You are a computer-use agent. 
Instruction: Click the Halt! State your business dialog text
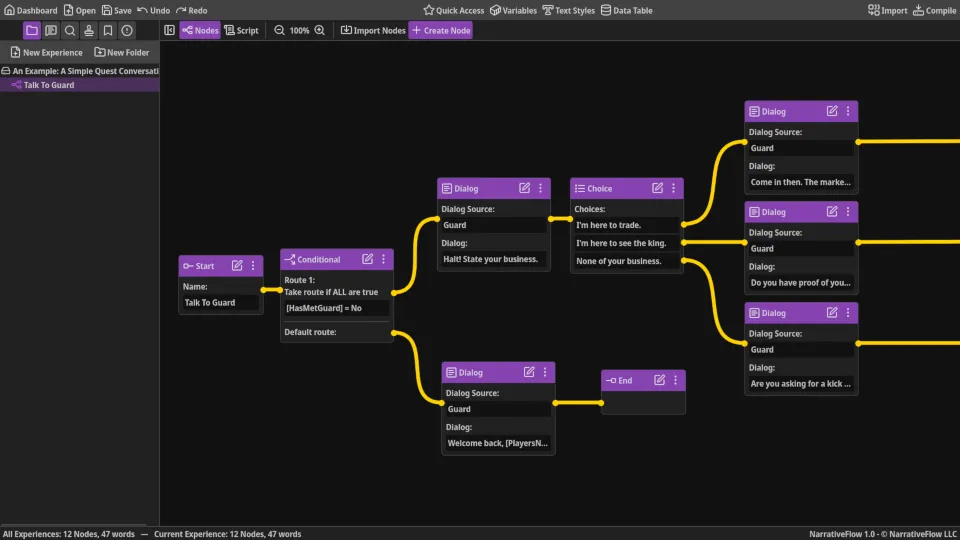493,259
